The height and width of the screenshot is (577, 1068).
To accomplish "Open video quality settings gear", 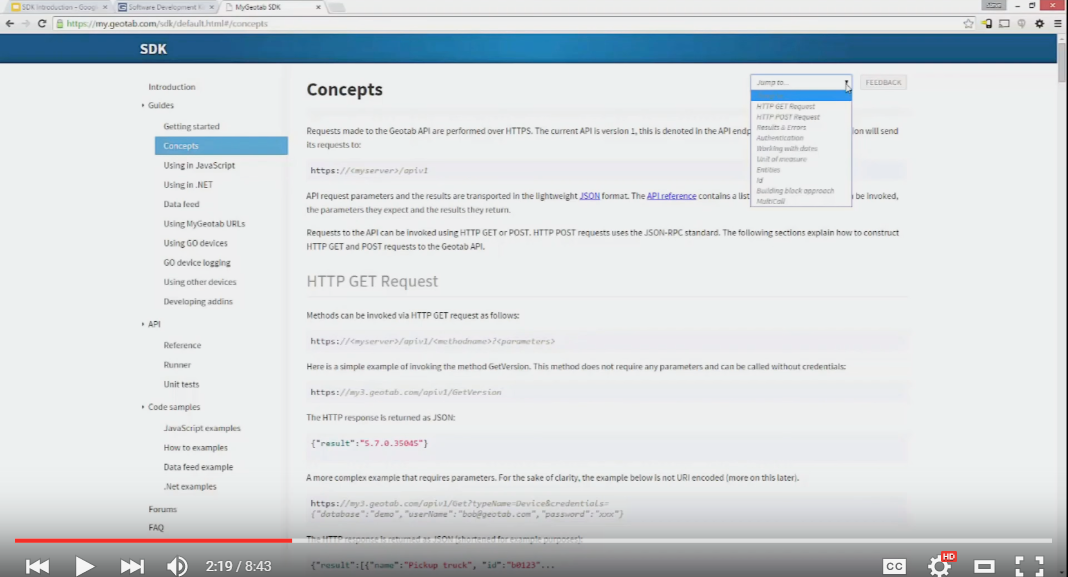I will (x=939, y=566).
